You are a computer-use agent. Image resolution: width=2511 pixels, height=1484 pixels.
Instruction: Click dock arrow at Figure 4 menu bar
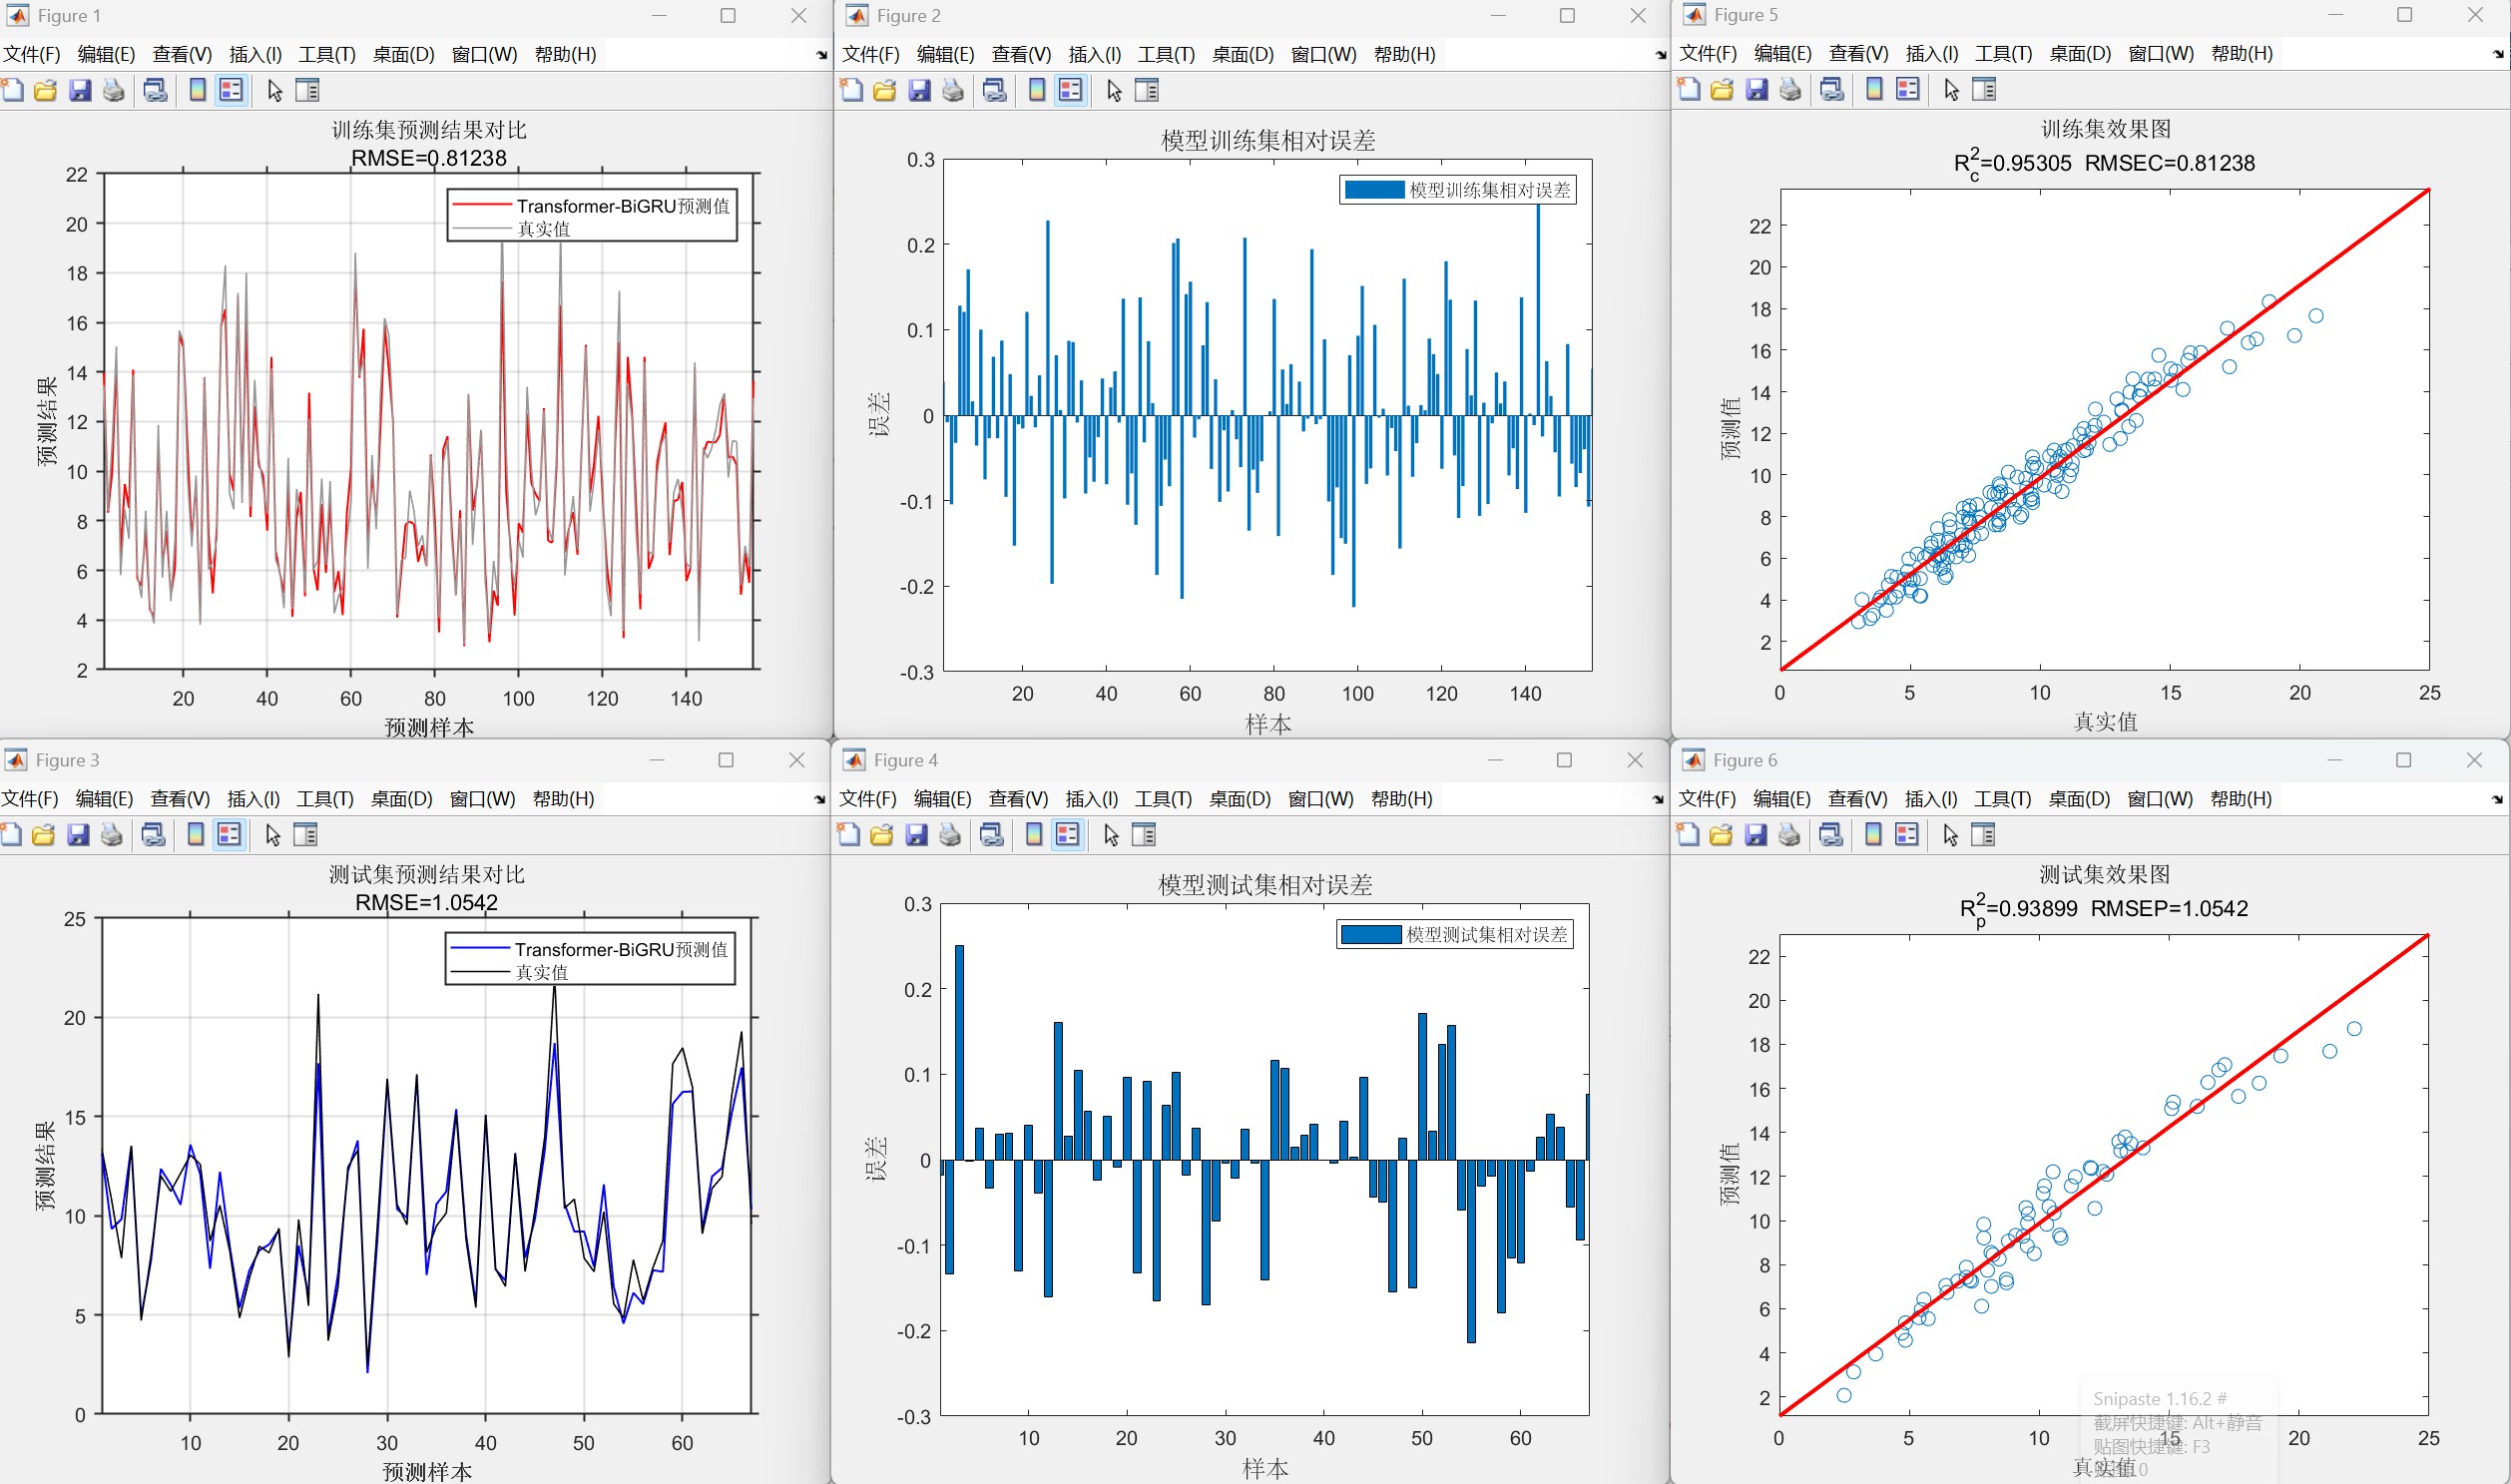tap(1658, 800)
